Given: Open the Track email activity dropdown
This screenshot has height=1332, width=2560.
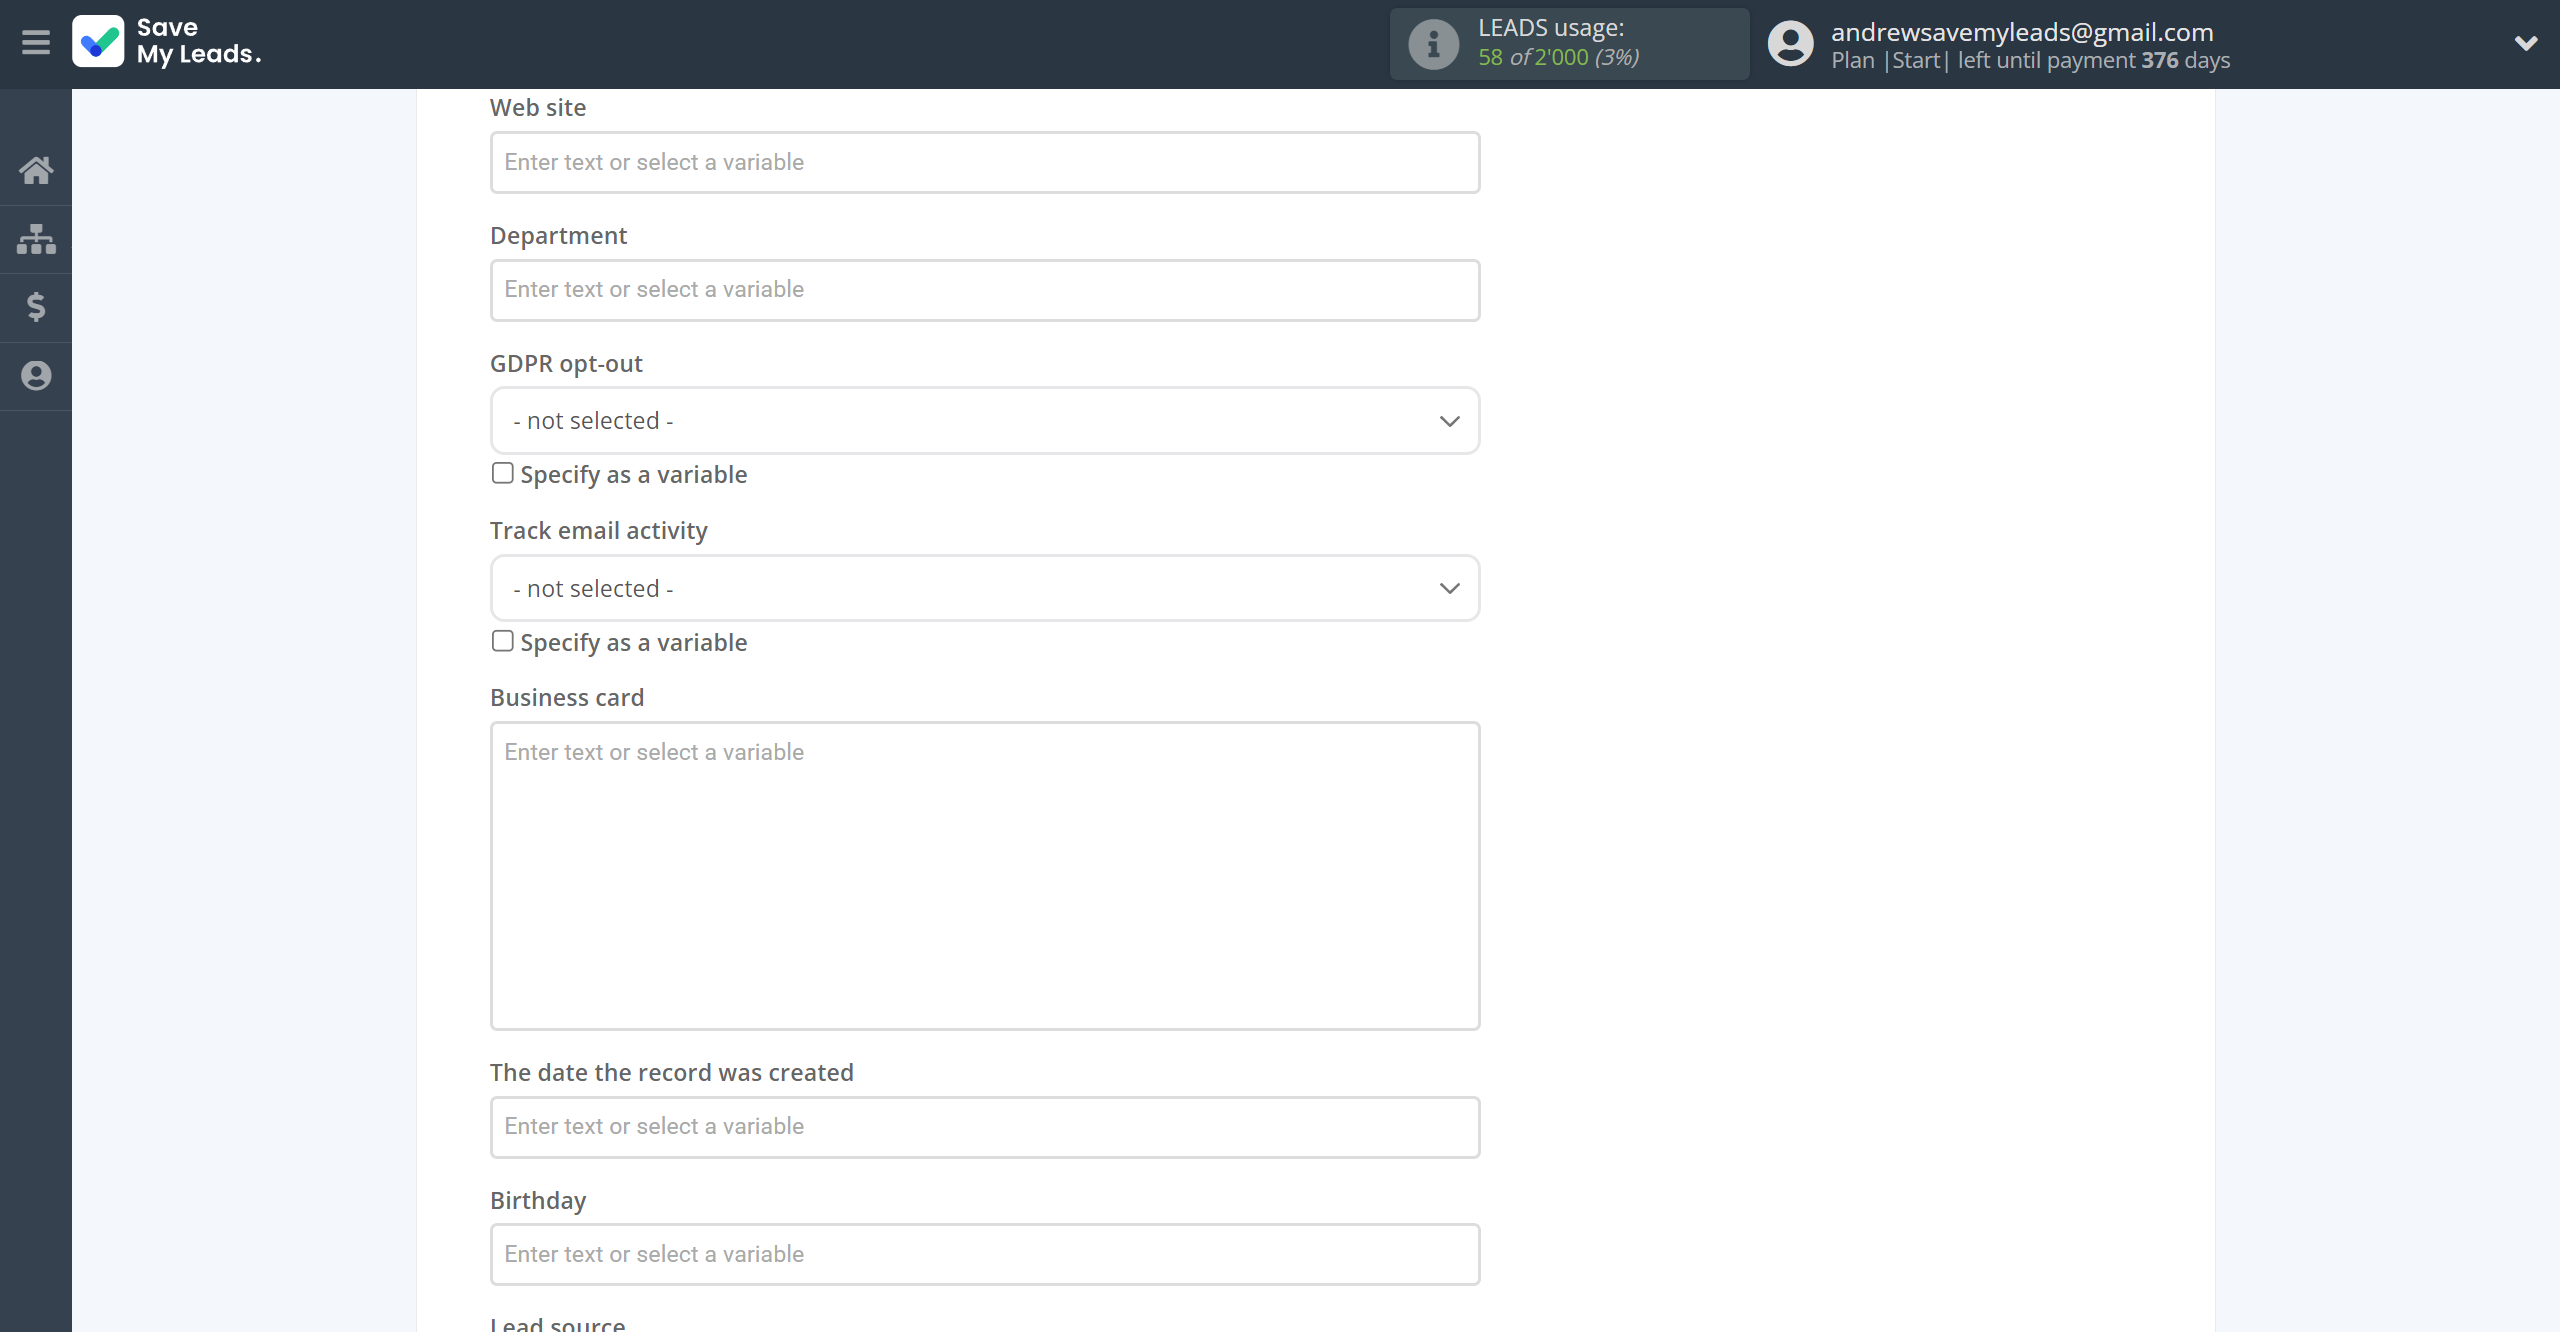Looking at the screenshot, I should 985,589.
